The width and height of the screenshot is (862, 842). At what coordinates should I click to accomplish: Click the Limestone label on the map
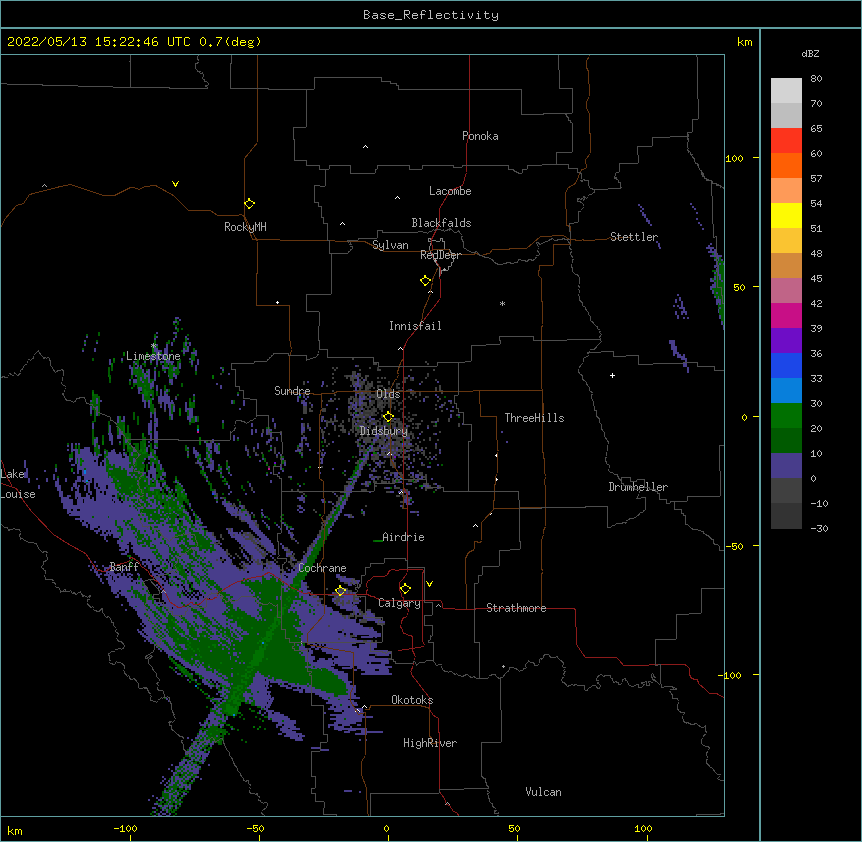click(x=153, y=356)
